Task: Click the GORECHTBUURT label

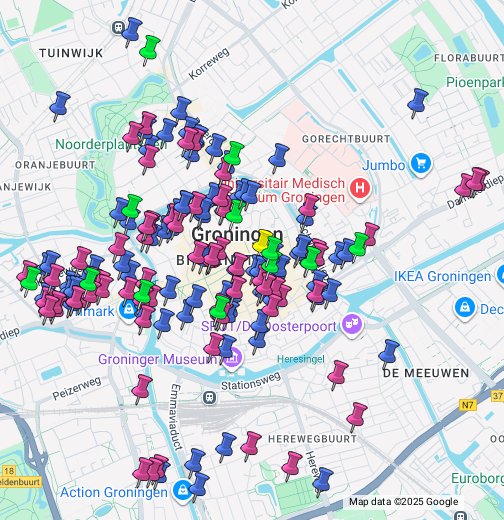Action: pyautogui.click(x=346, y=139)
